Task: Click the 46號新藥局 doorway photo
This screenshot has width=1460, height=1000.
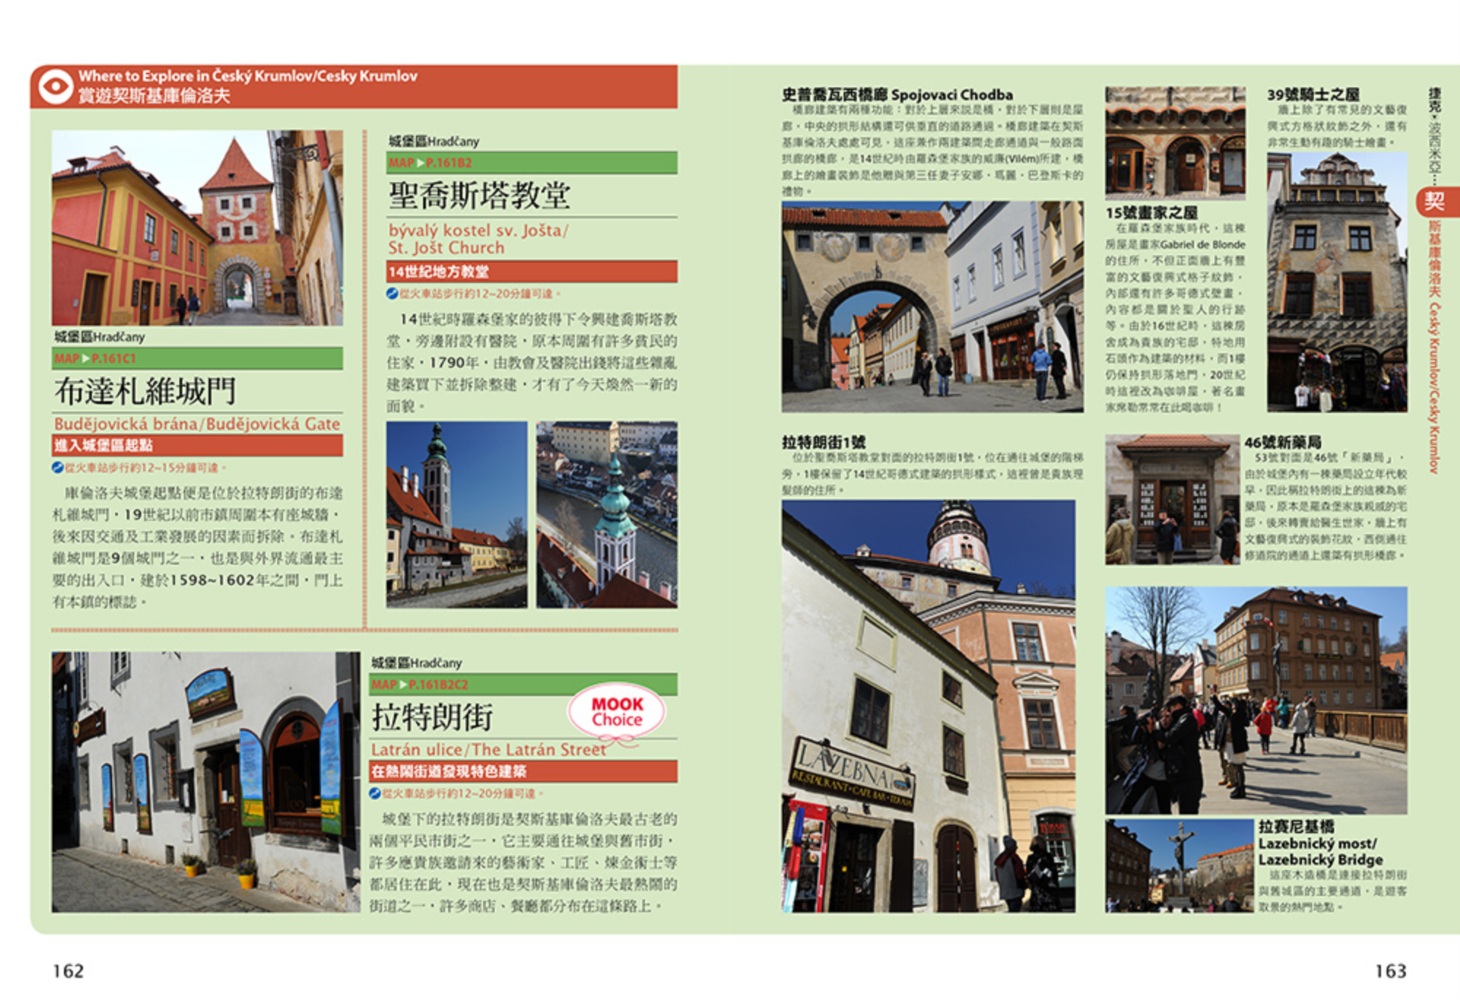Action: [1172, 500]
